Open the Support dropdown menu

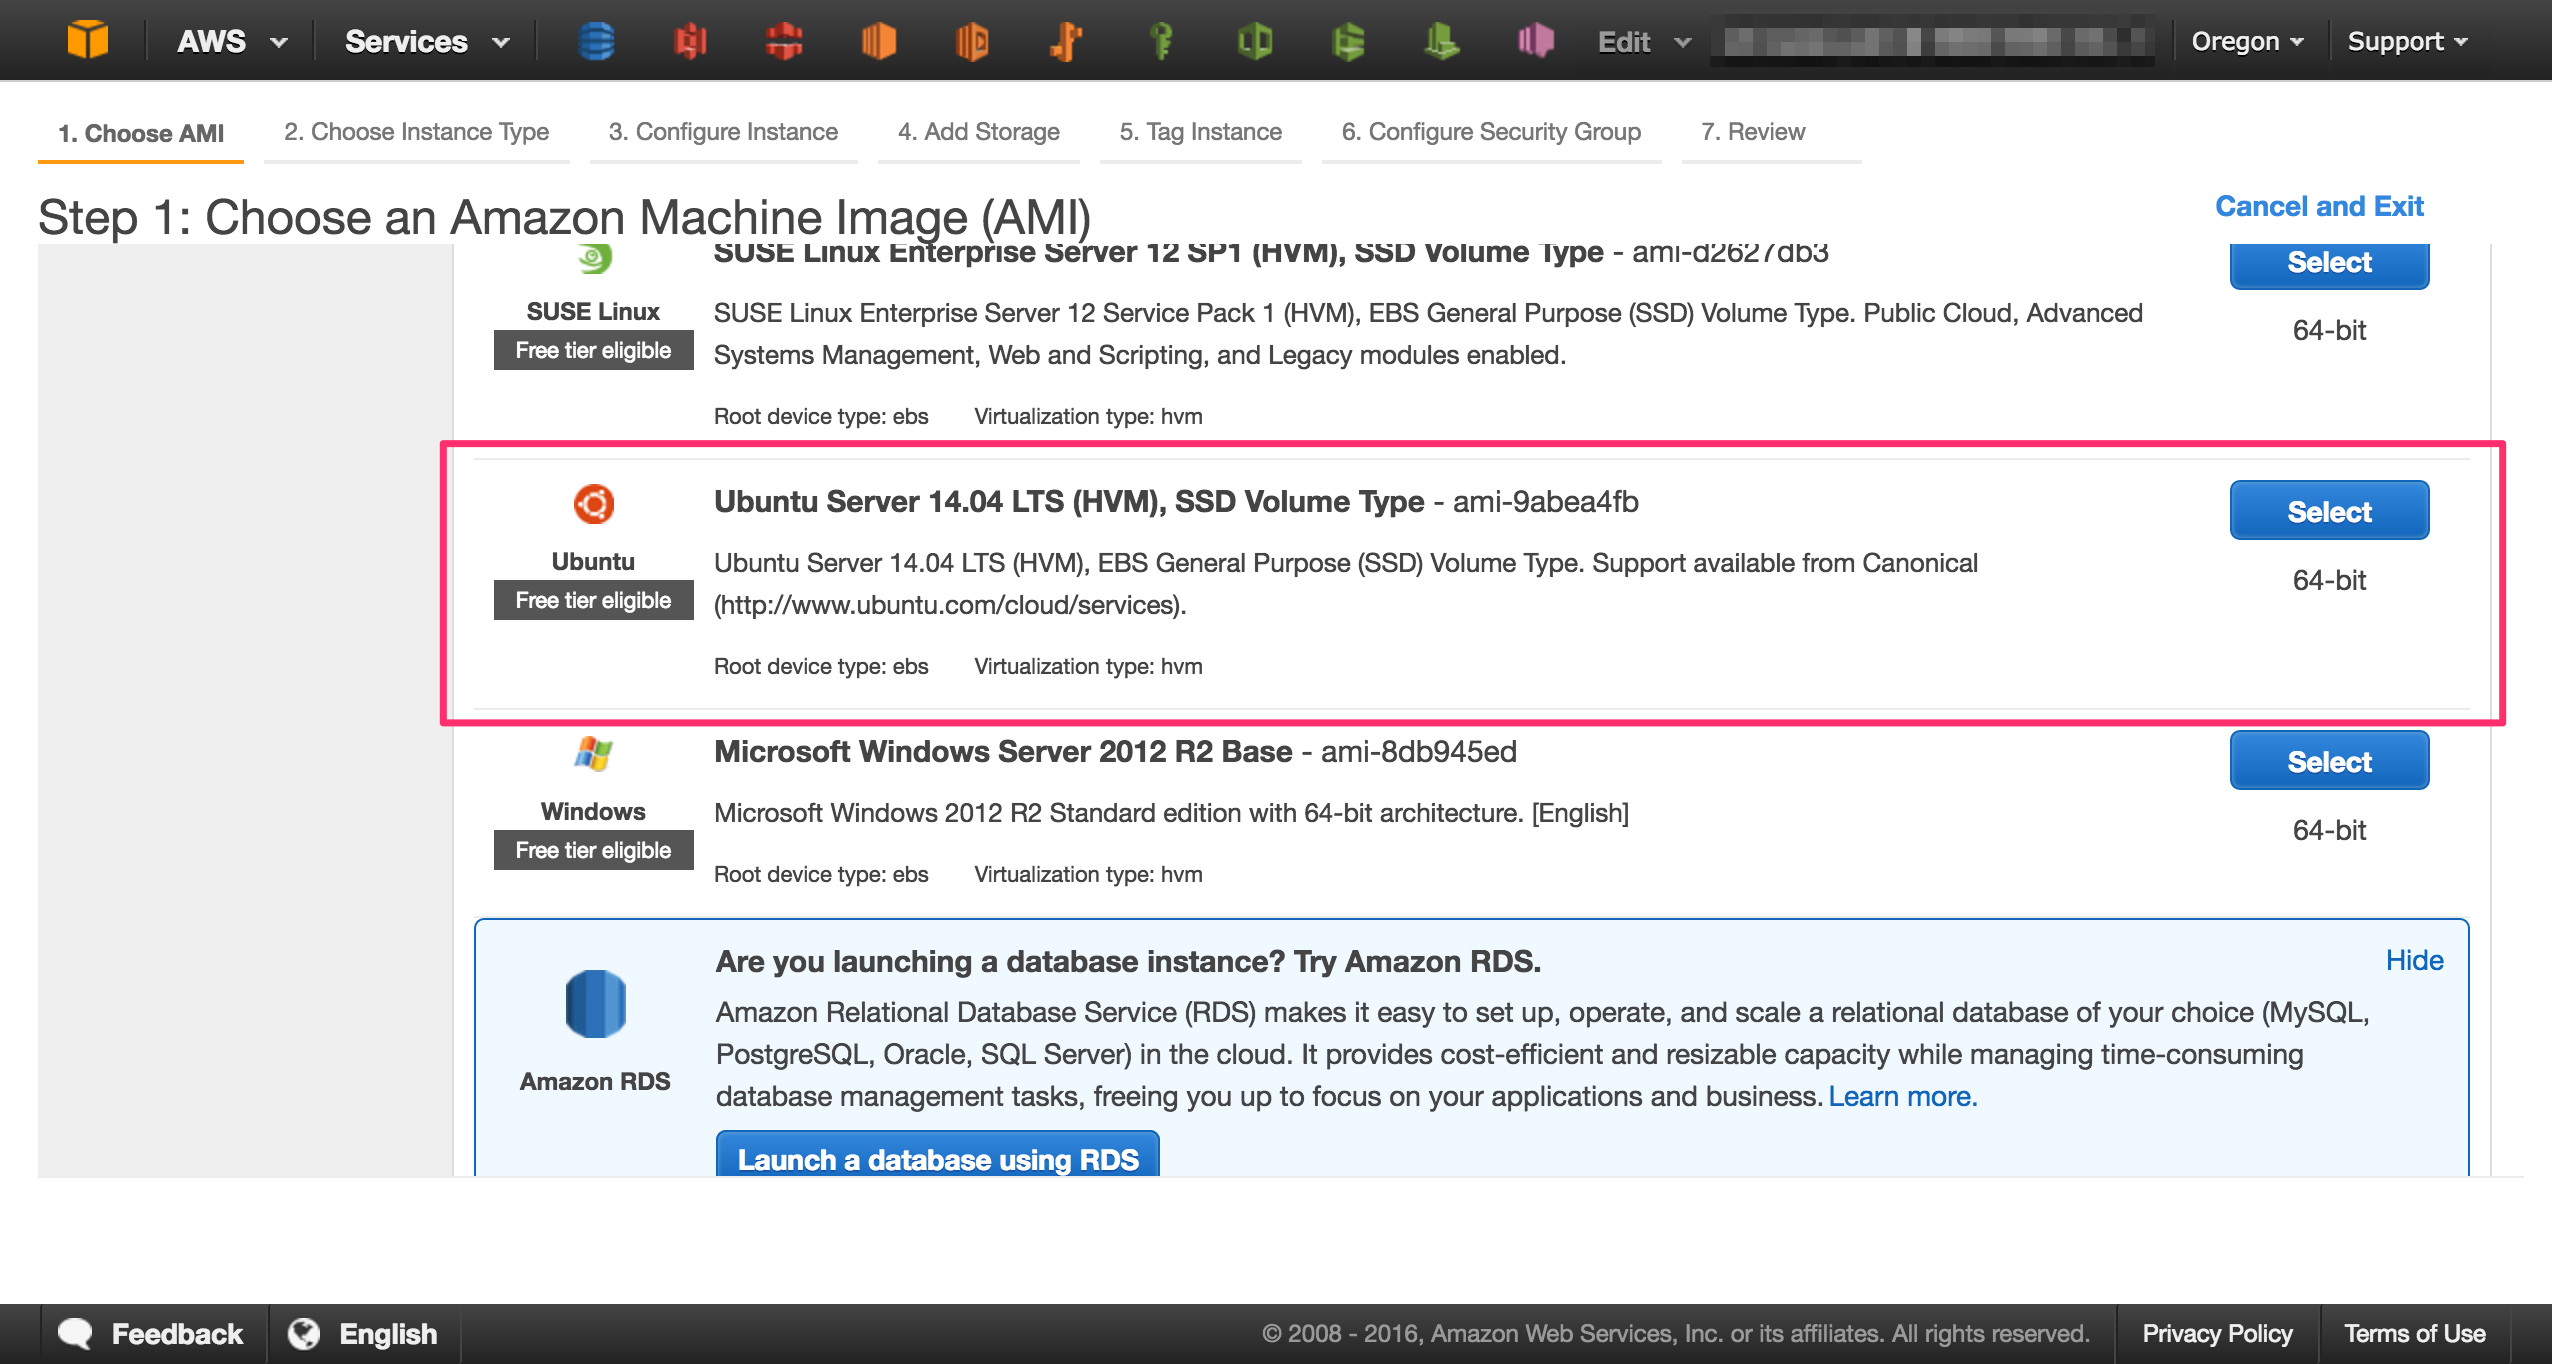point(2408,41)
